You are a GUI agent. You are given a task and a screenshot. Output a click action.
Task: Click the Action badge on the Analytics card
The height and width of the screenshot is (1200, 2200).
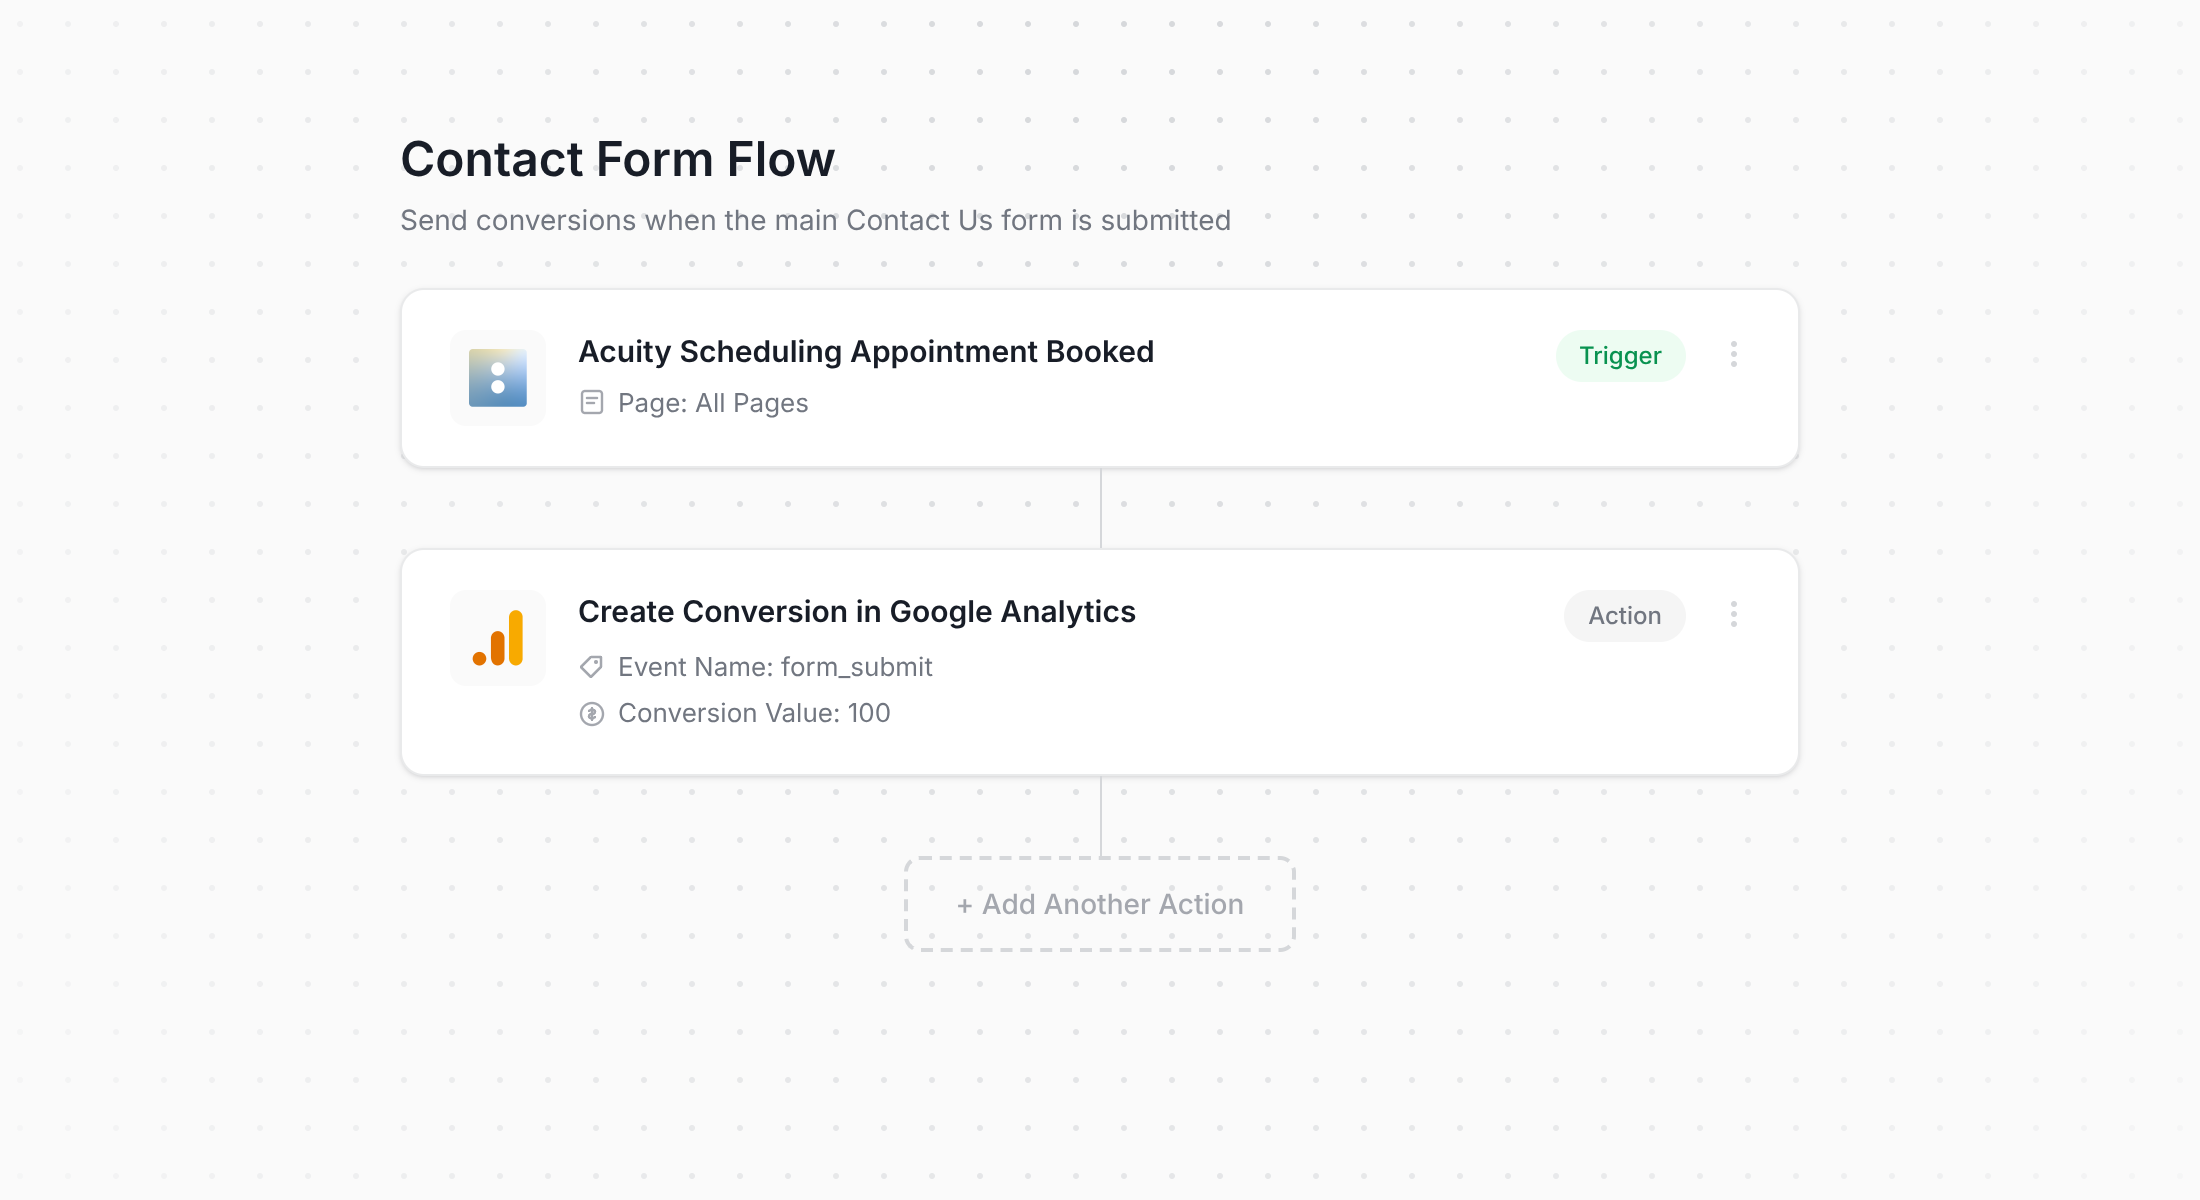pos(1624,615)
